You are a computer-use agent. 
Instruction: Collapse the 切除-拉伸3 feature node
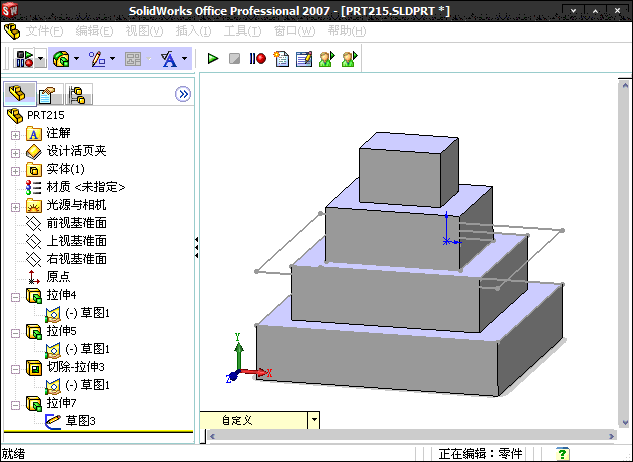point(15,370)
